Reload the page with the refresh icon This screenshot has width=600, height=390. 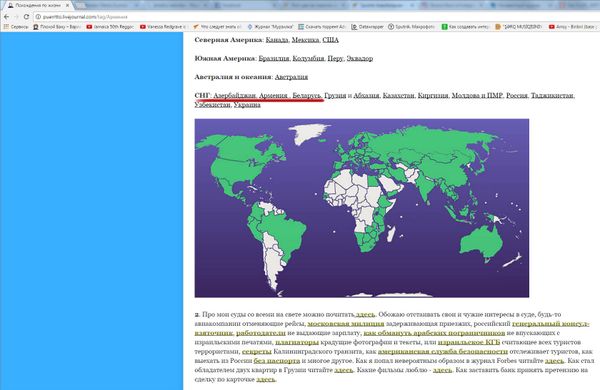click(x=26, y=17)
